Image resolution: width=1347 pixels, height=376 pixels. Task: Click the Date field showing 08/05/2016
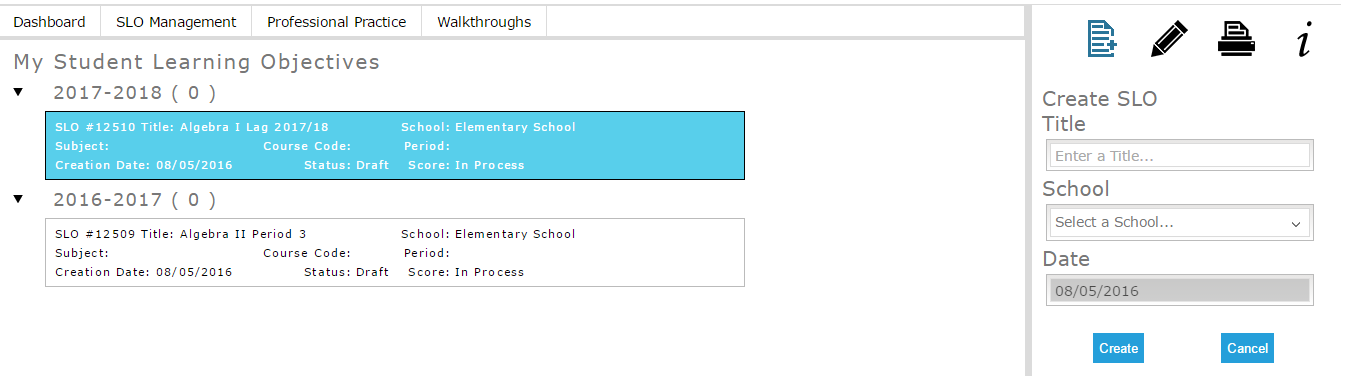point(1180,290)
